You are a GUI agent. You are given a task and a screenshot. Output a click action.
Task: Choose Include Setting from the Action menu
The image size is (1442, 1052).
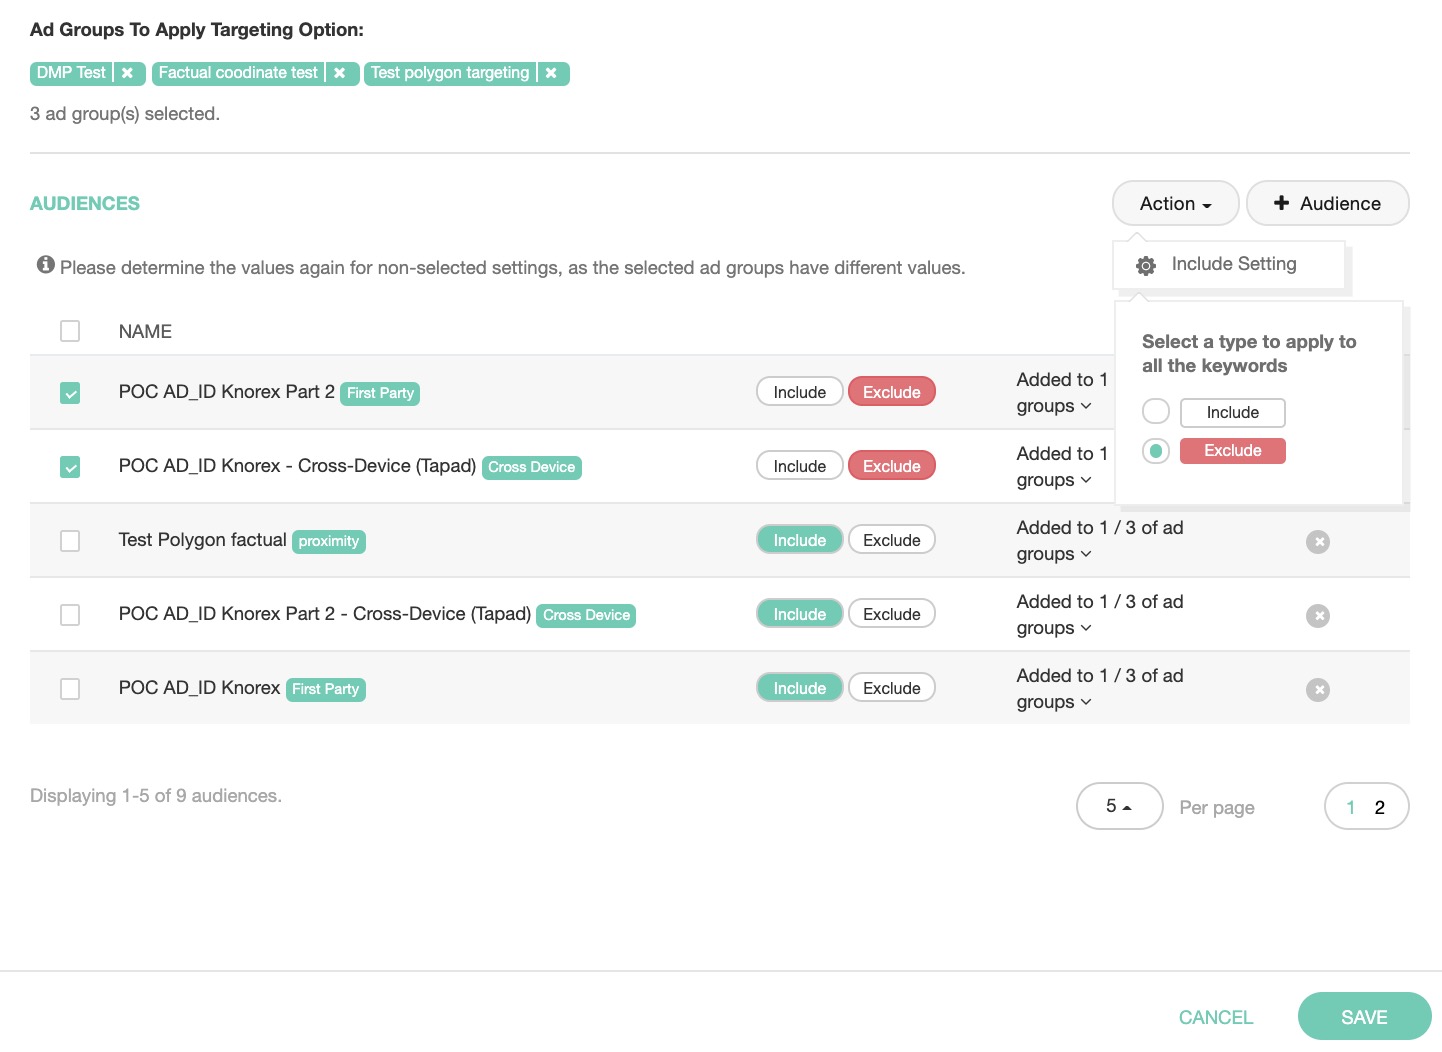1233,264
